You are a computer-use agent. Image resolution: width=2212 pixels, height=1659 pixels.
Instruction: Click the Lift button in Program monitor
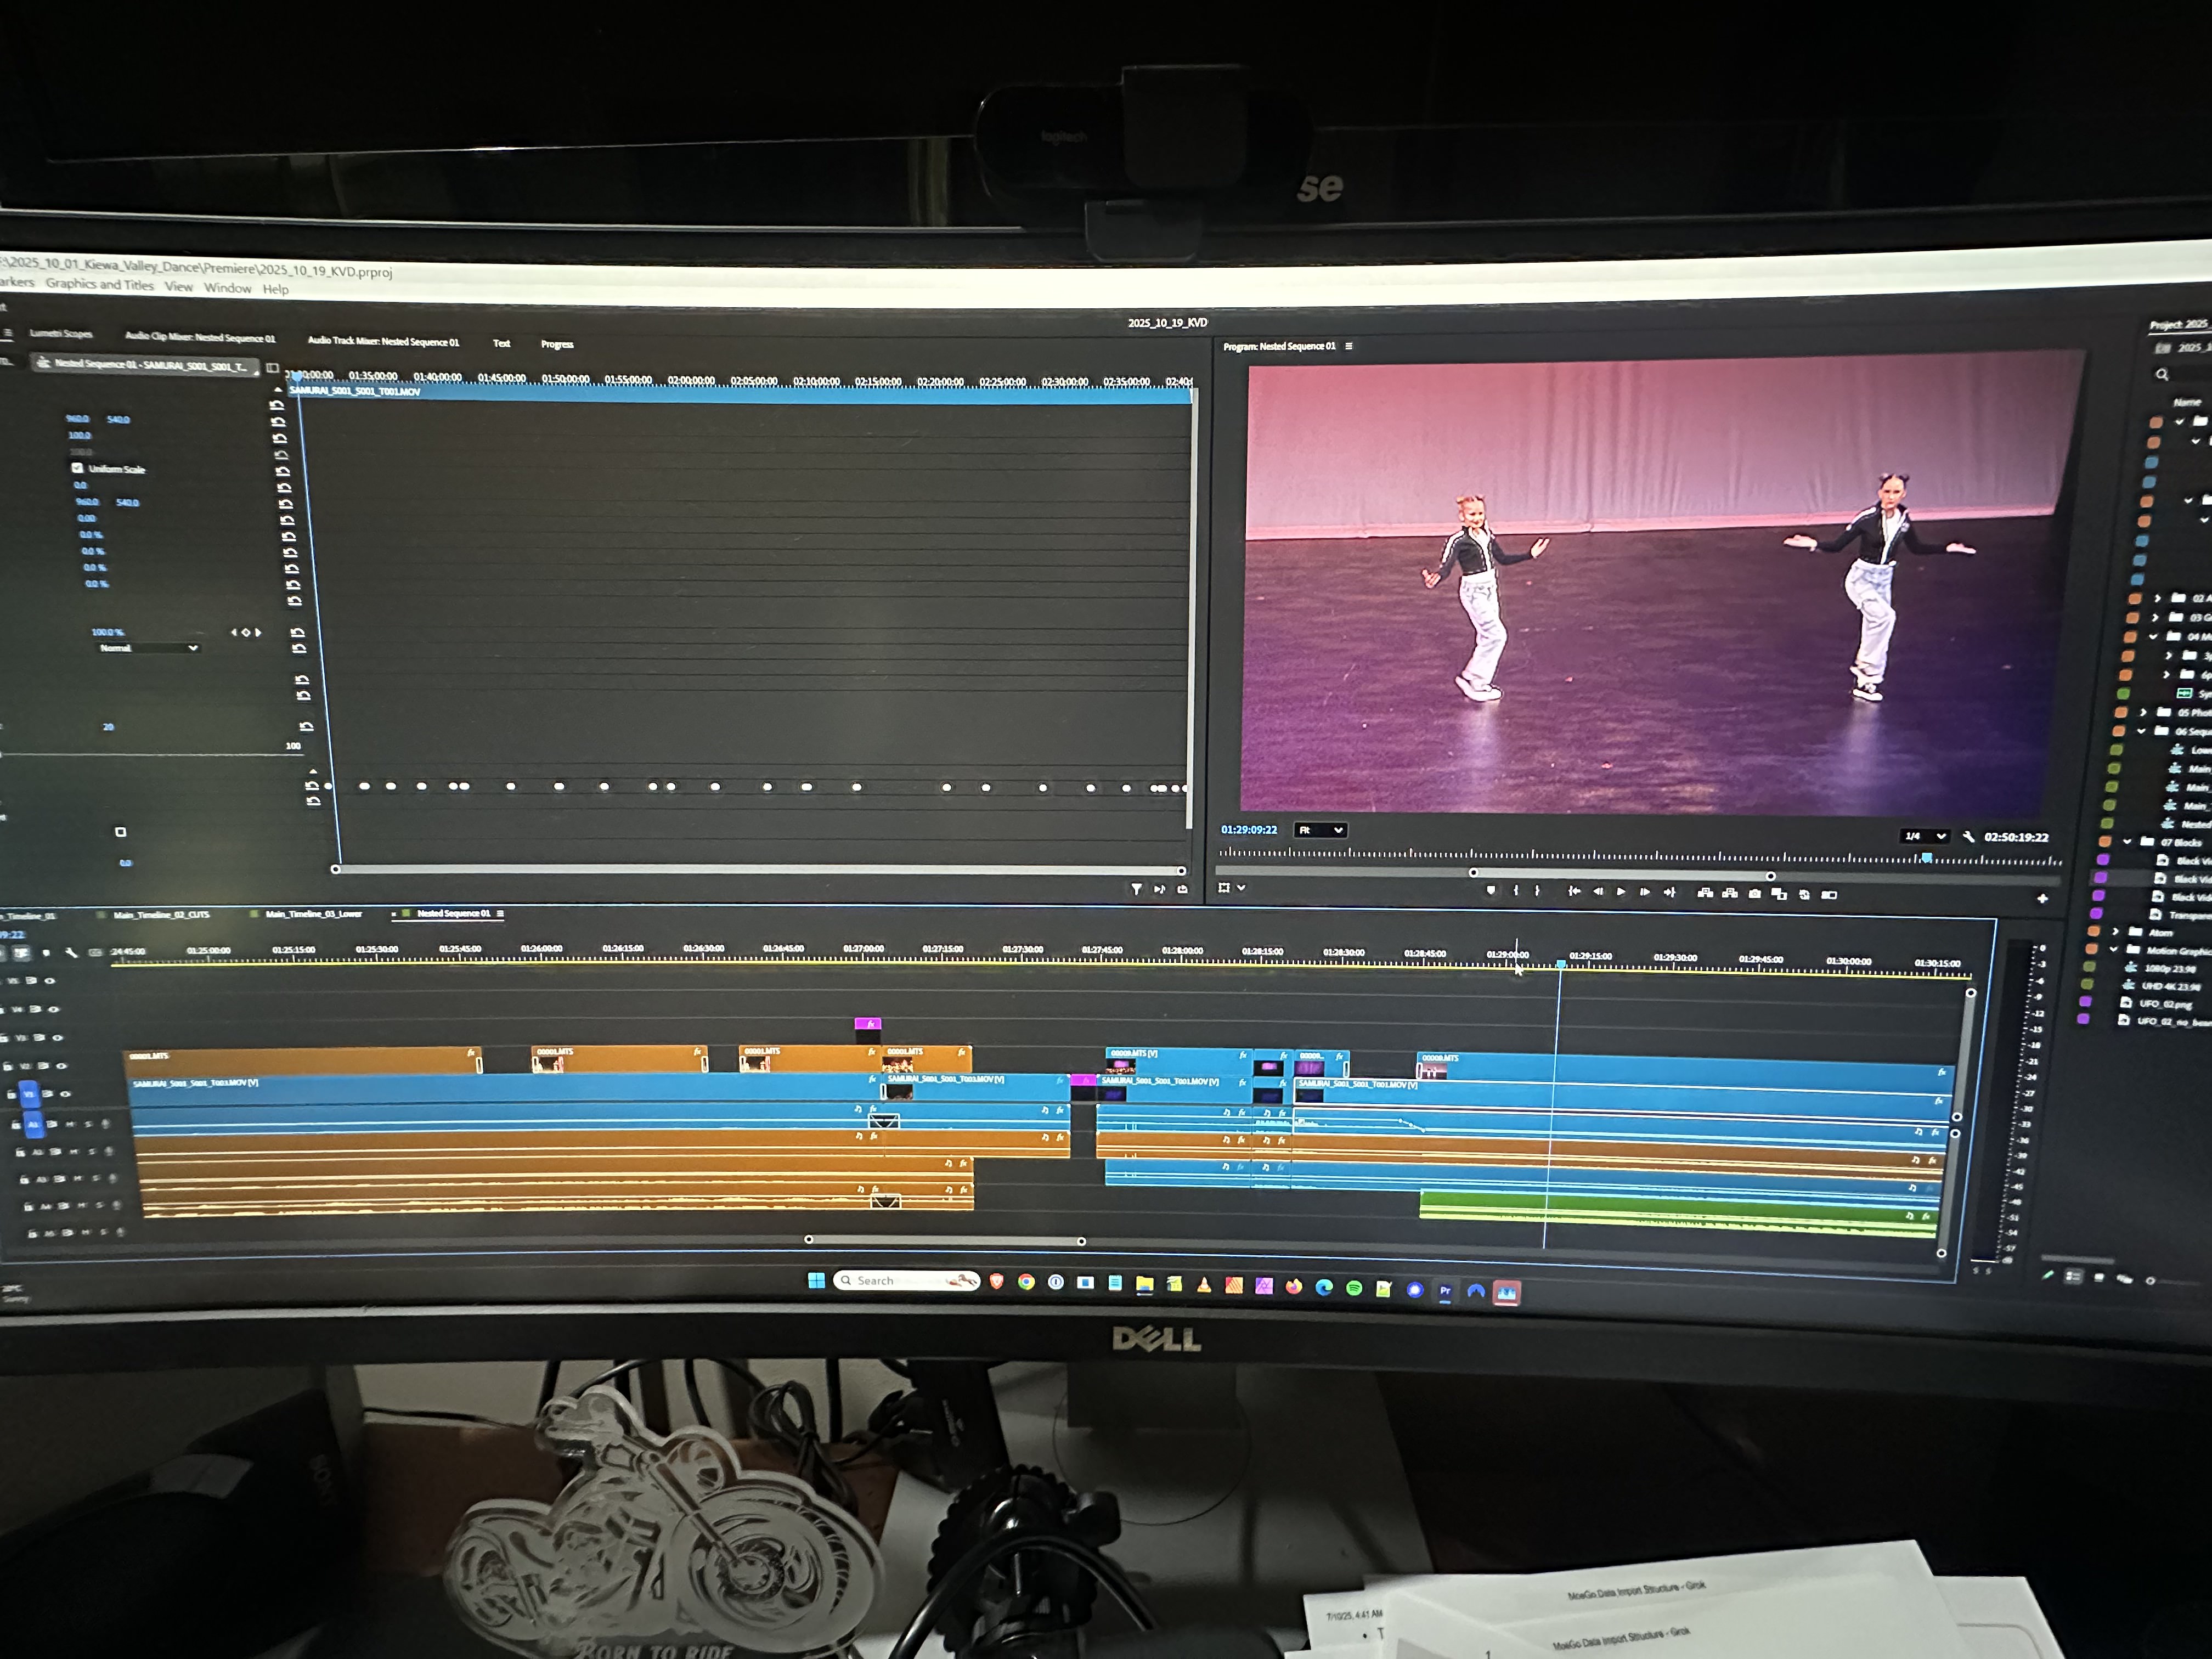(1705, 893)
